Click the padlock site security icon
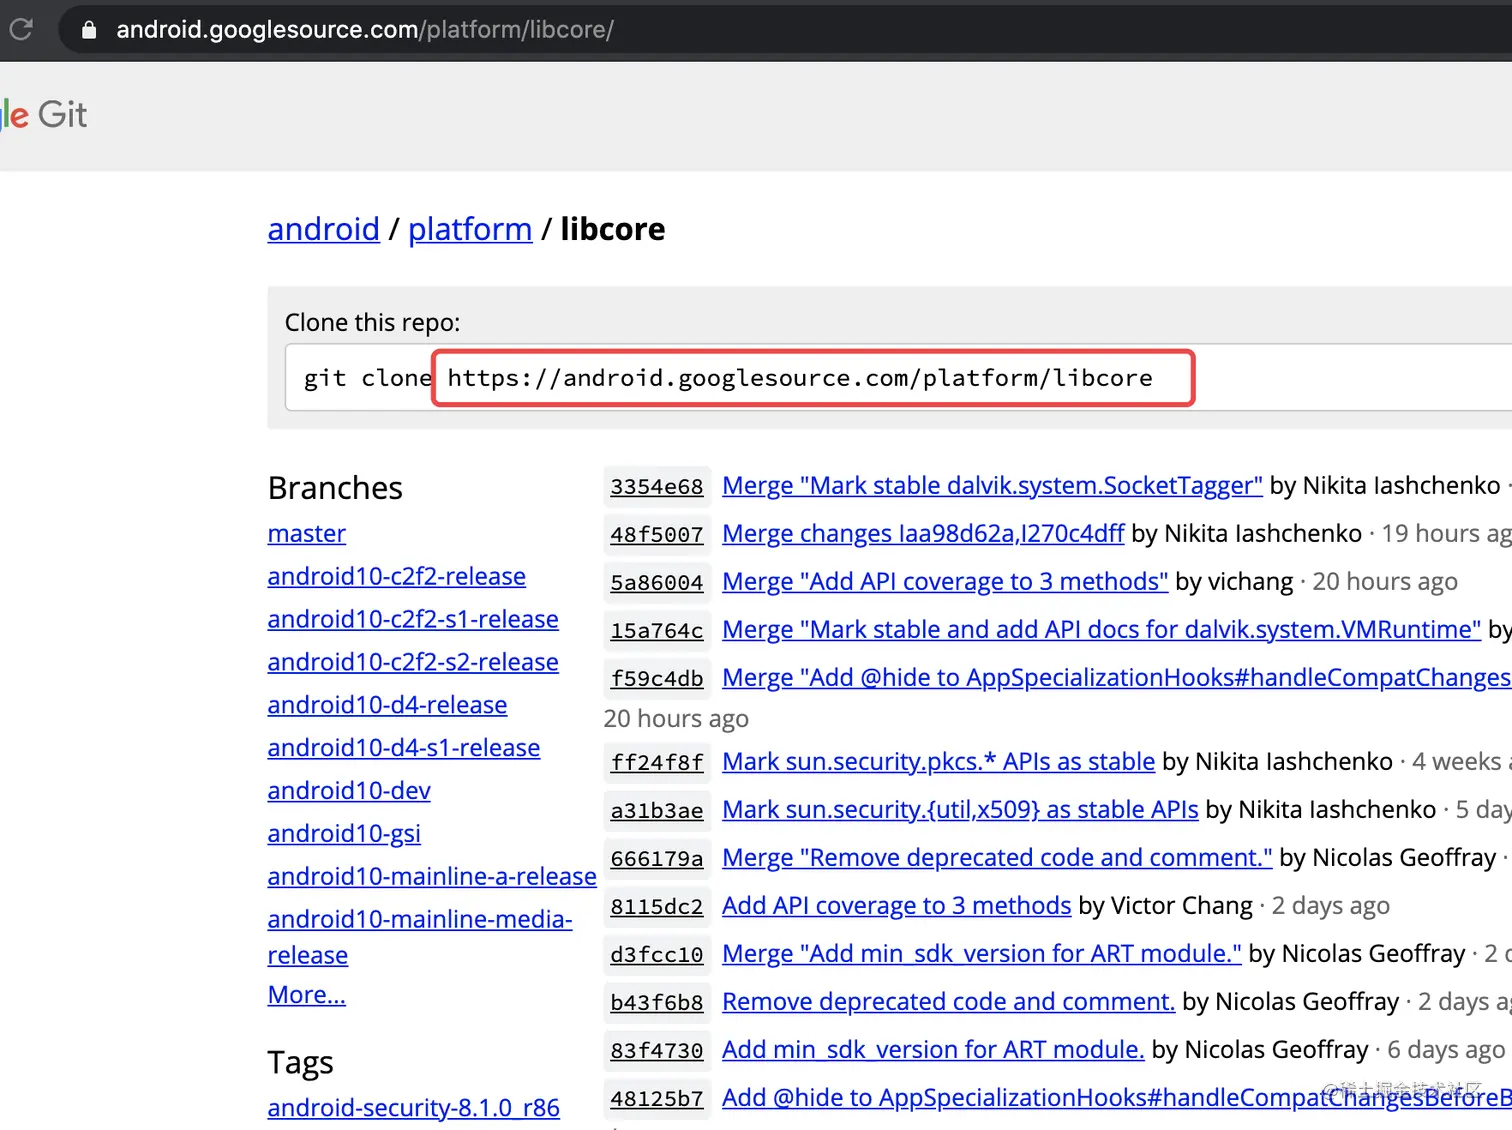 (x=89, y=30)
